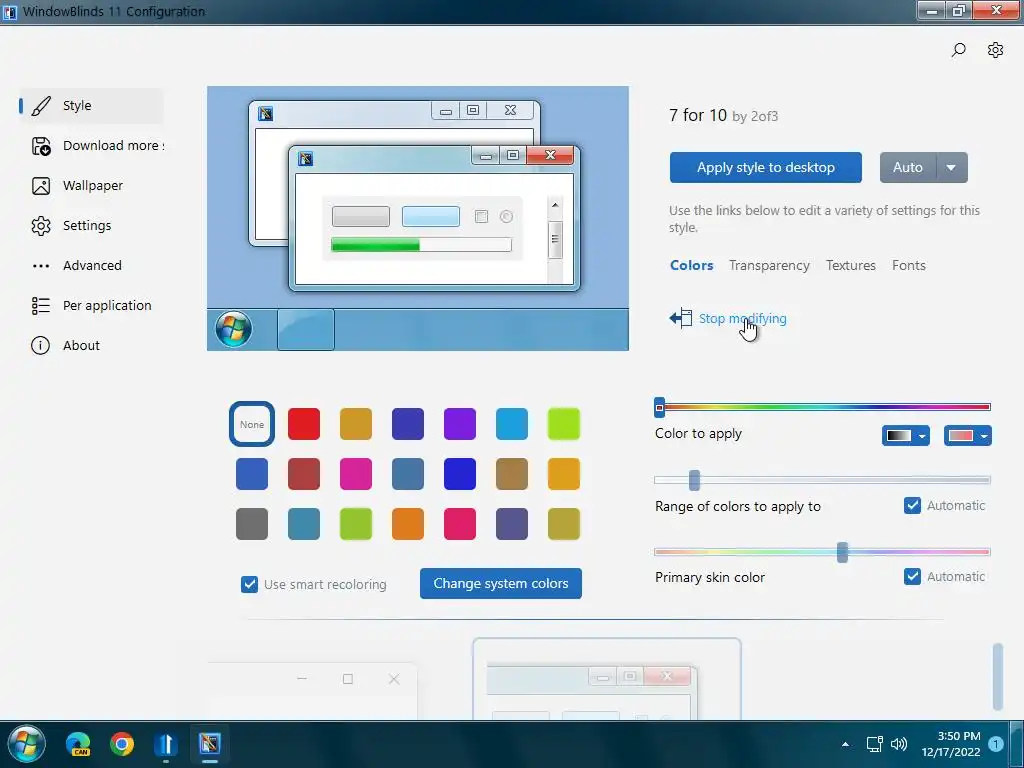Open the gear settings icon at top right
Viewport: 1024px width, 768px height.
coord(995,50)
